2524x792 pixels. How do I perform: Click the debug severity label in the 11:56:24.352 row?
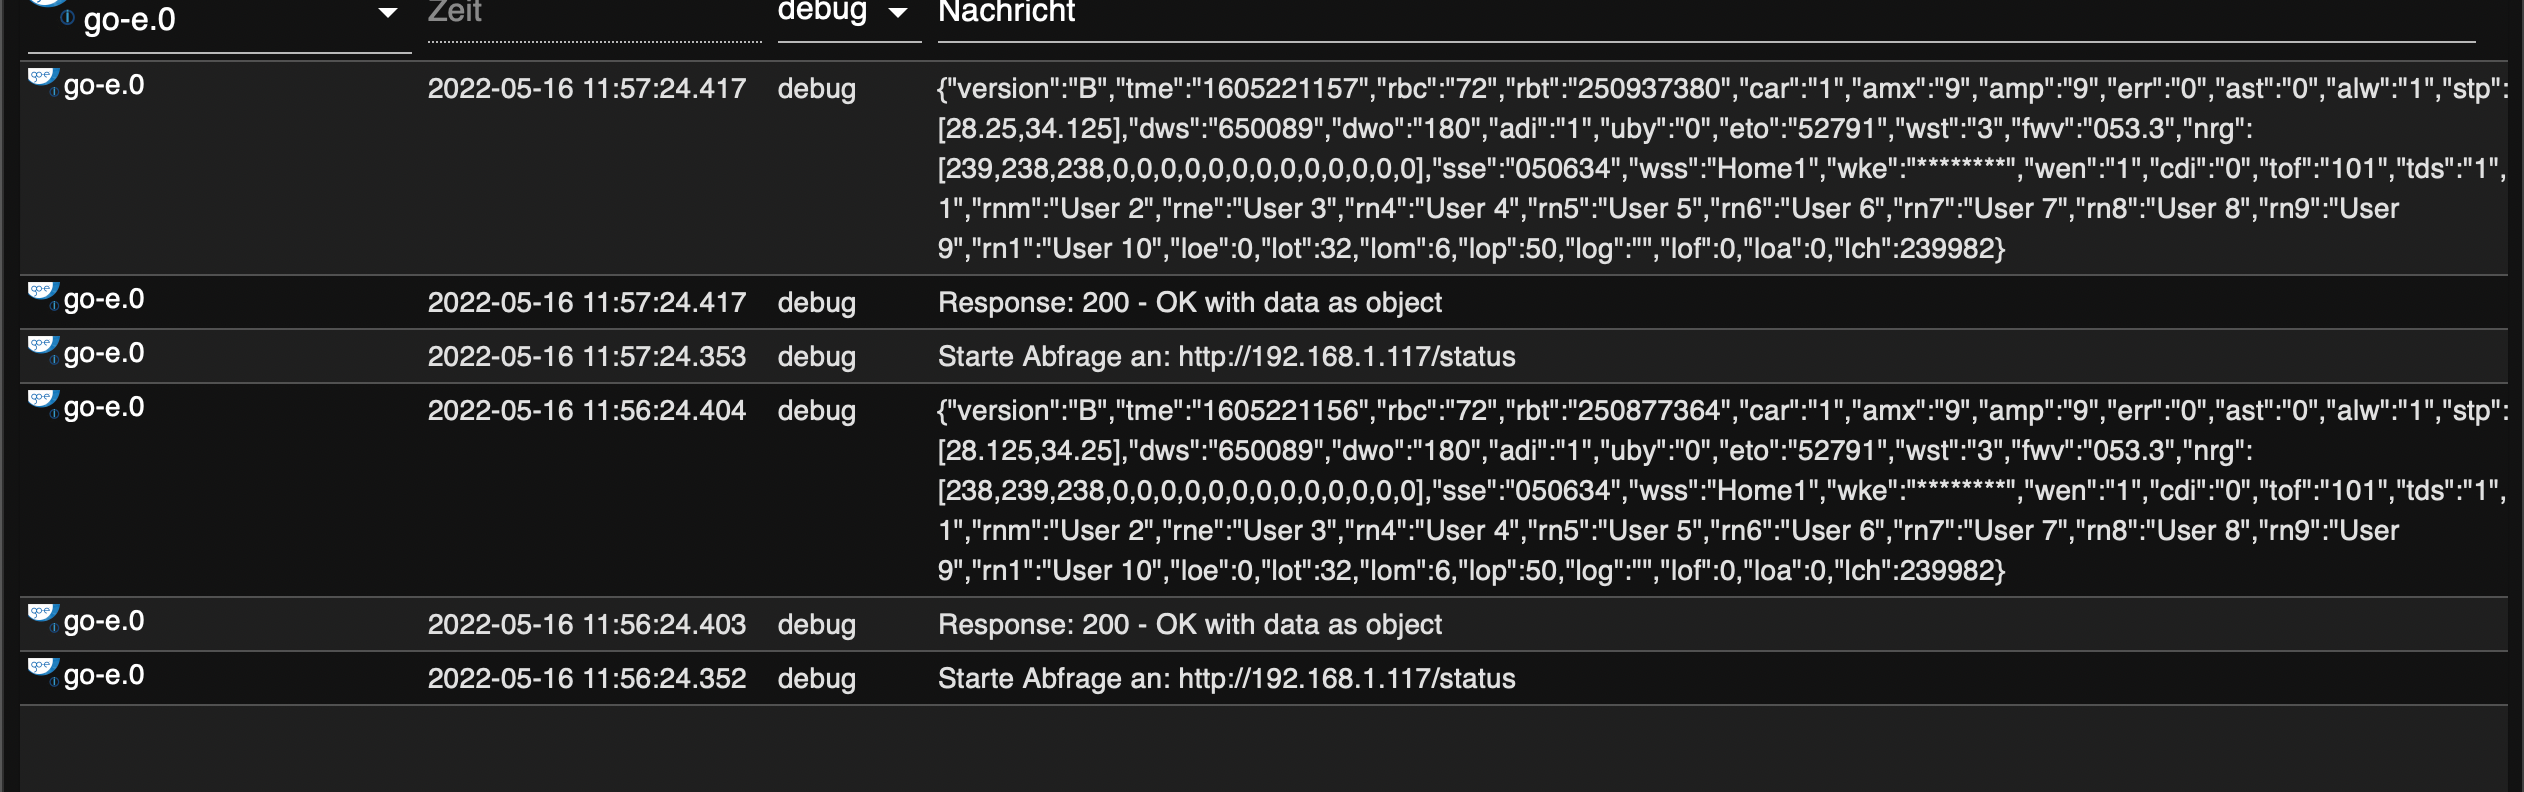817,679
